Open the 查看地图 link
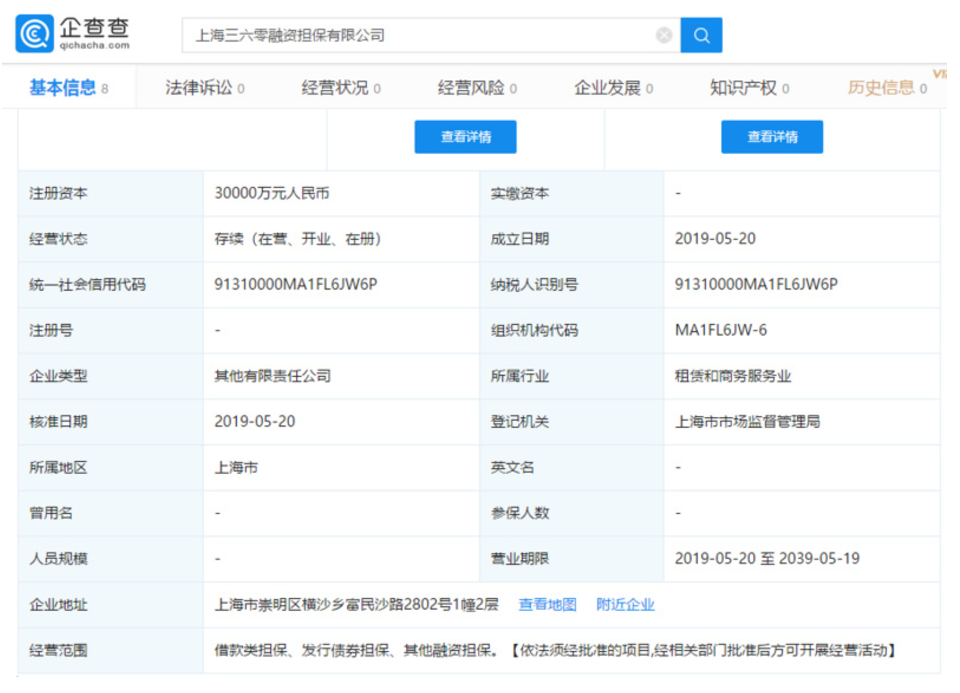Viewport: 960px width, 693px height. point(547,605)
